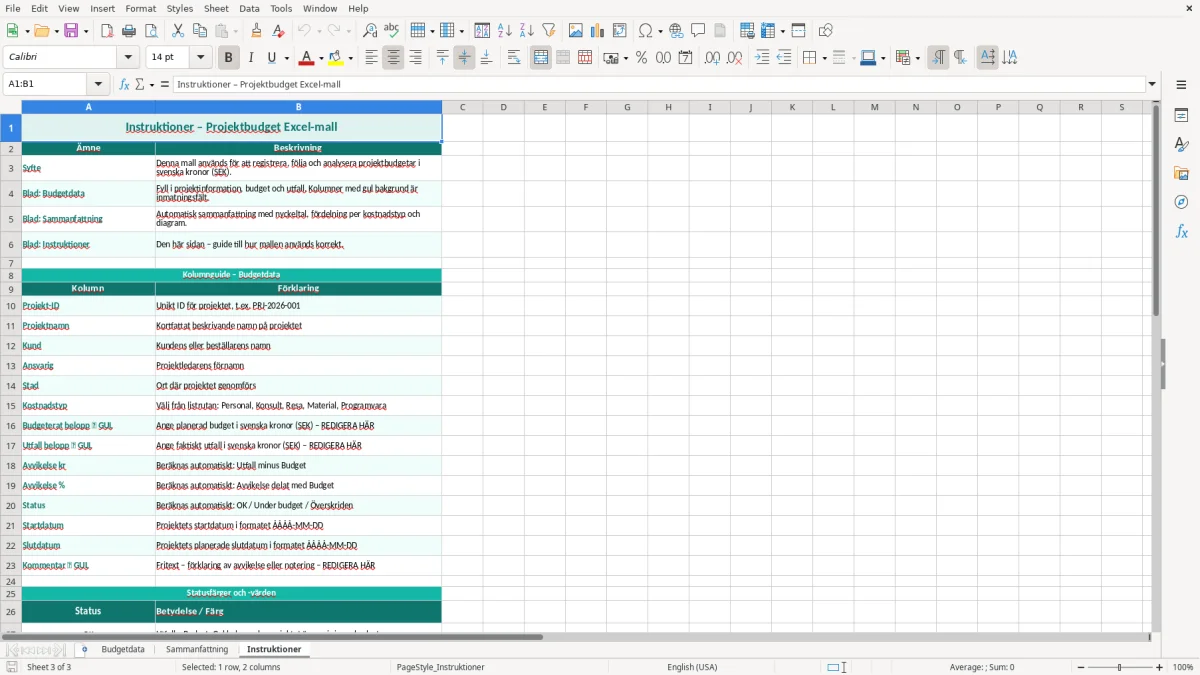Viewport: 1200px width, 675px height.
Task: Open the Font Color dropdown arrow
Action: pos(322,58)
